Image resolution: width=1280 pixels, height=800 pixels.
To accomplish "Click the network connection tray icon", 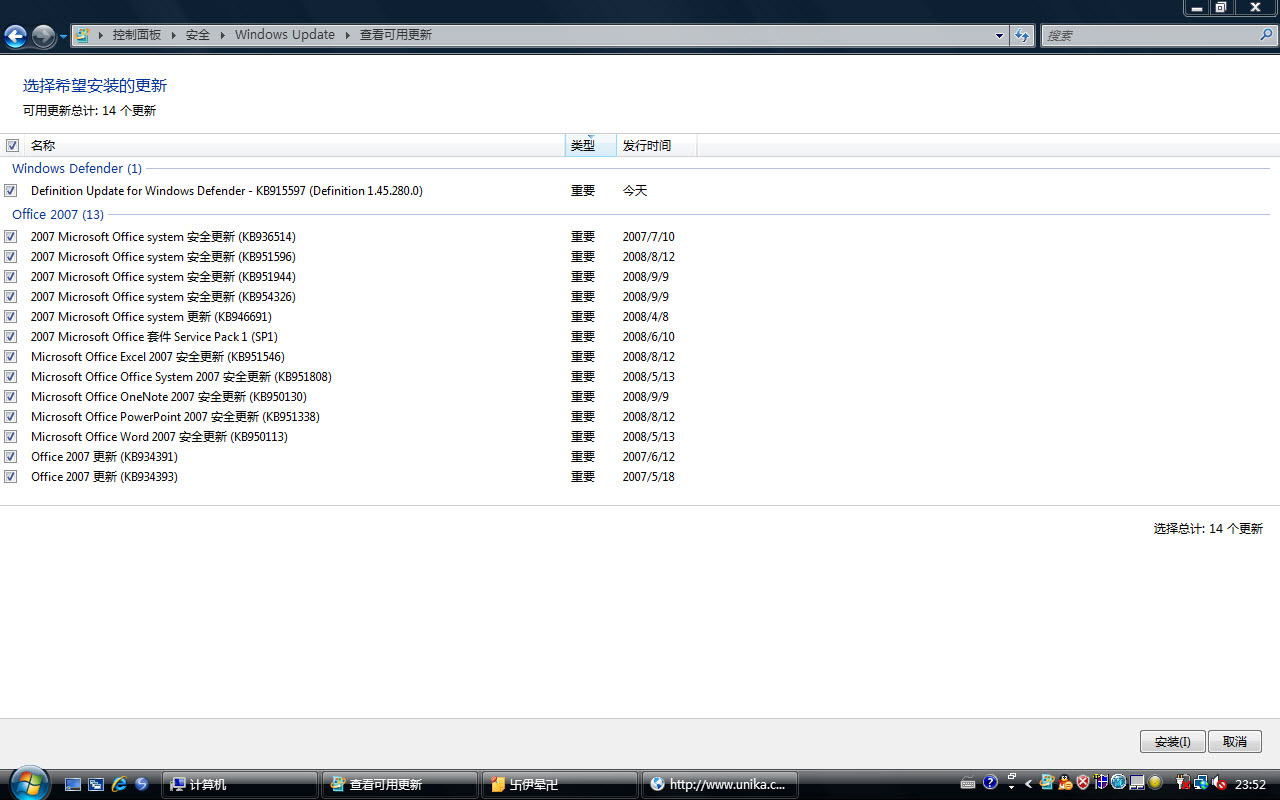I will pos(1201,783).
